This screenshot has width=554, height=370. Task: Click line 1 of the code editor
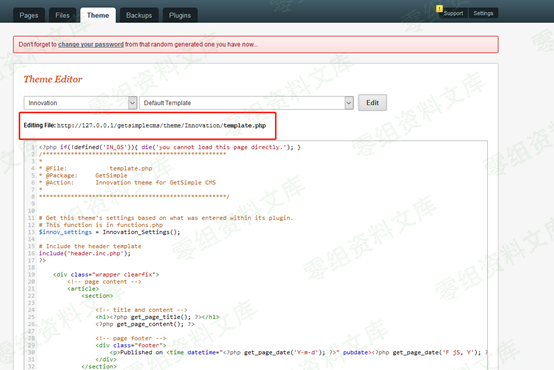coord(170,147)
